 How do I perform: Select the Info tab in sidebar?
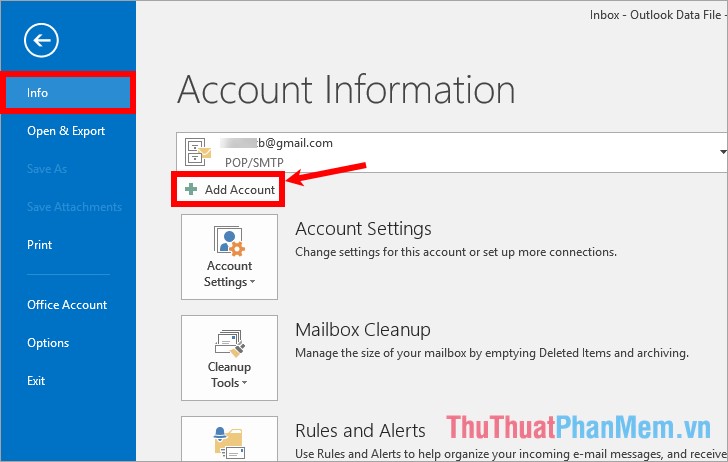pyautogui.click(x=68, y=92)
